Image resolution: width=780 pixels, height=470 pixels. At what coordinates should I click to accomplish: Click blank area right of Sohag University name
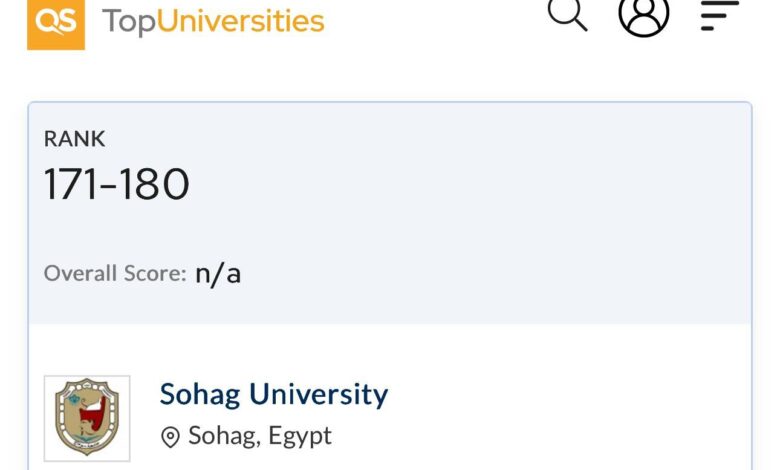[x=560, y=394]
